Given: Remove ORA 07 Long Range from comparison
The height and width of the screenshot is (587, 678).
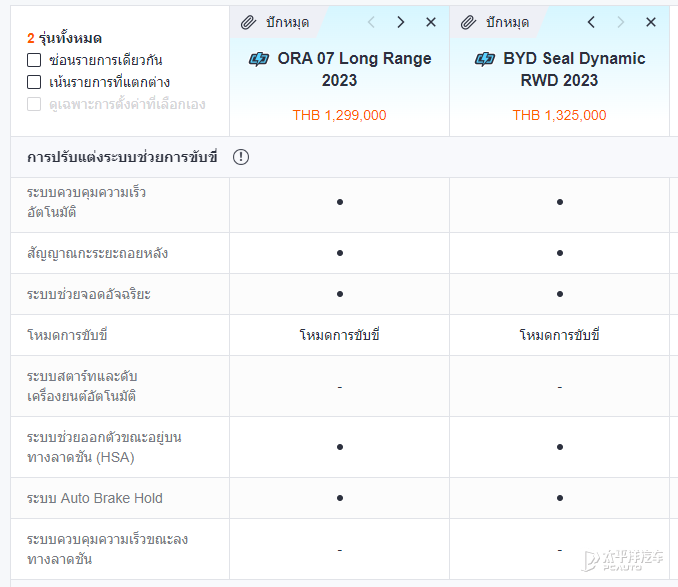Looking at the screenshot, I should pyautogui.click(x=431, y=22).
